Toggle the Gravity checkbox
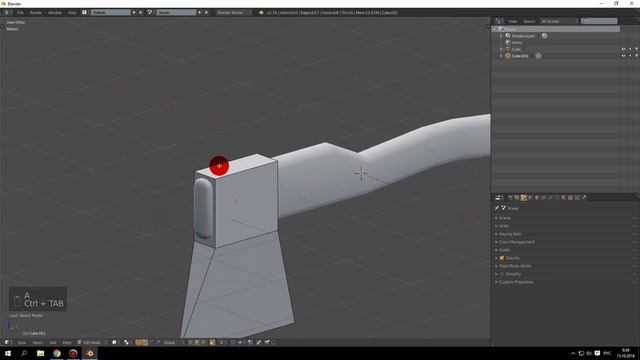Viewport: 640px width, 360px height. 502,258
